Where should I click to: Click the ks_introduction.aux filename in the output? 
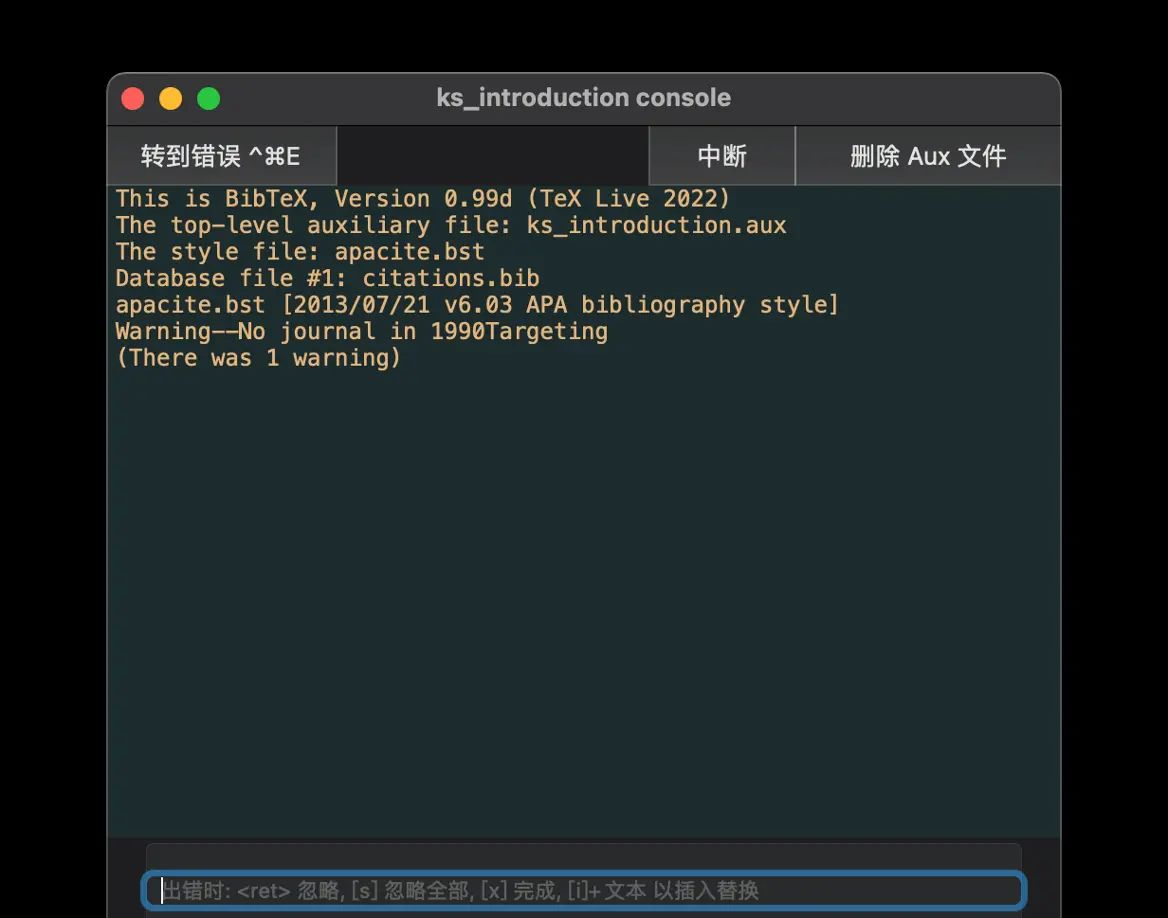pos(656,225)
